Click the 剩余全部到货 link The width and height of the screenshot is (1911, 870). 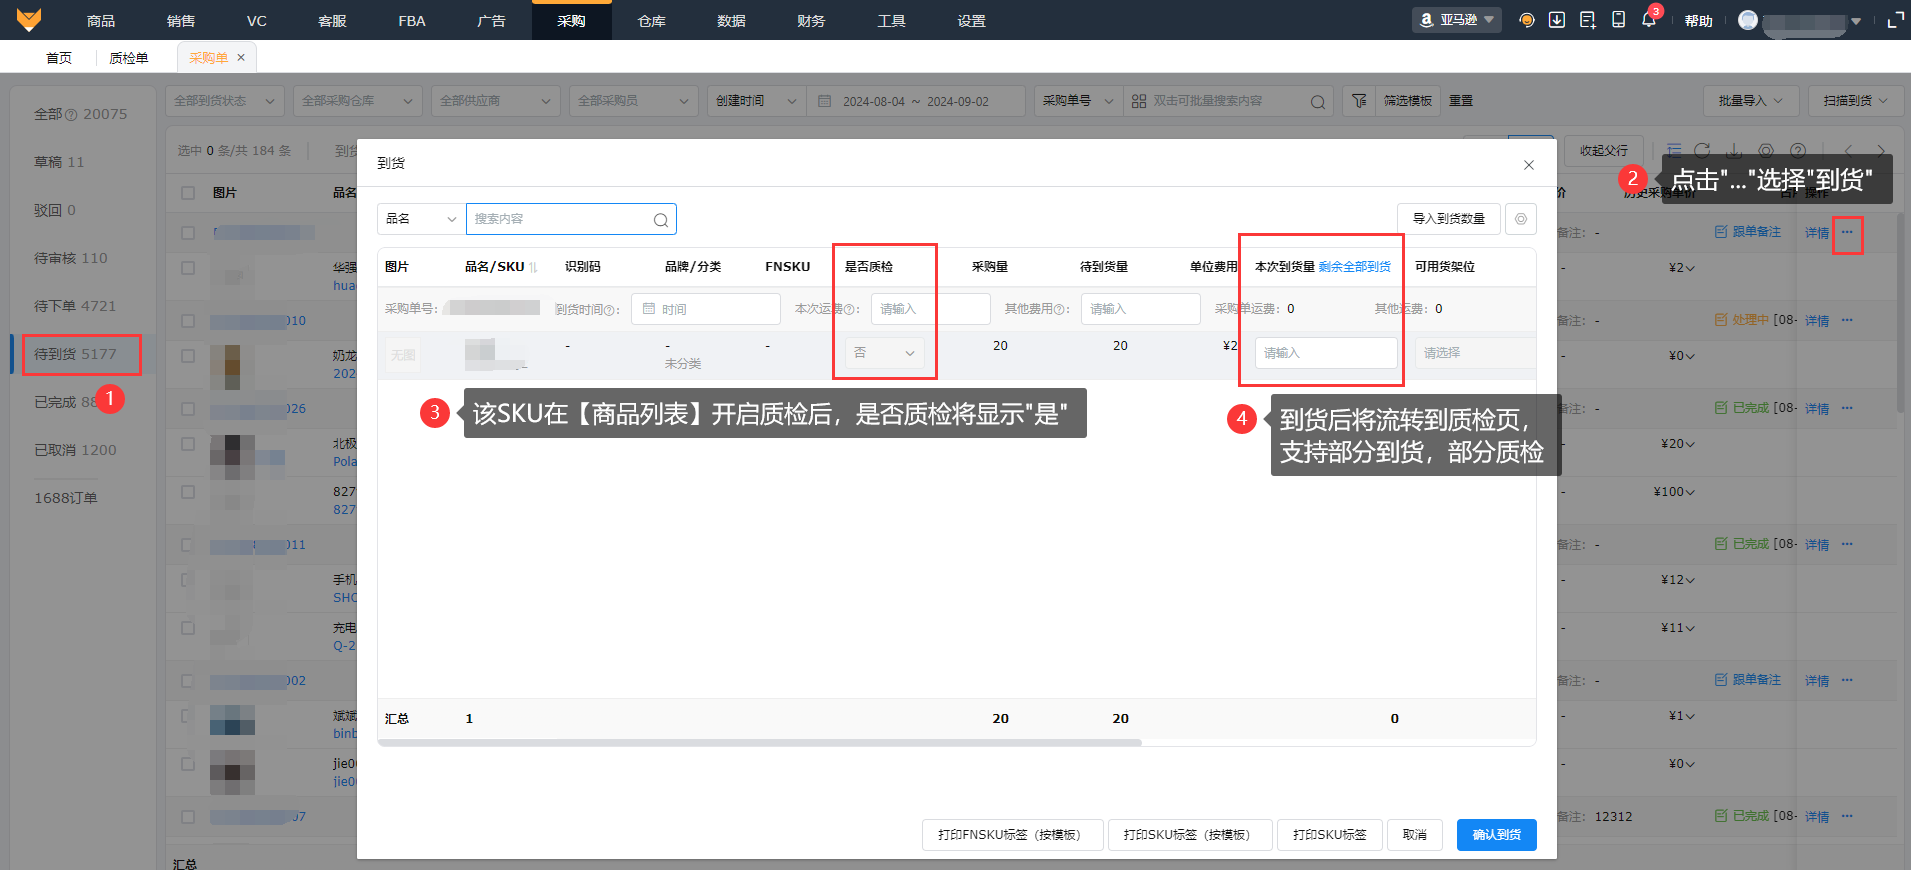tap(1354, 267)
